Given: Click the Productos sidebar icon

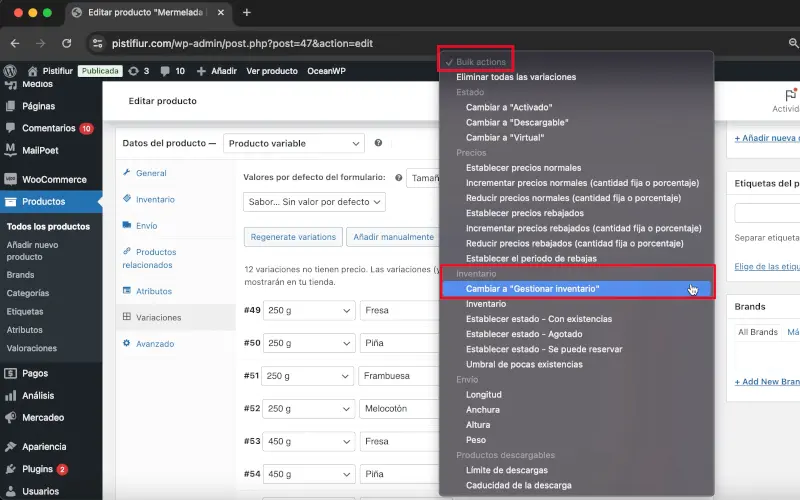Looking at the screenshot, I should tap(10, 202).
